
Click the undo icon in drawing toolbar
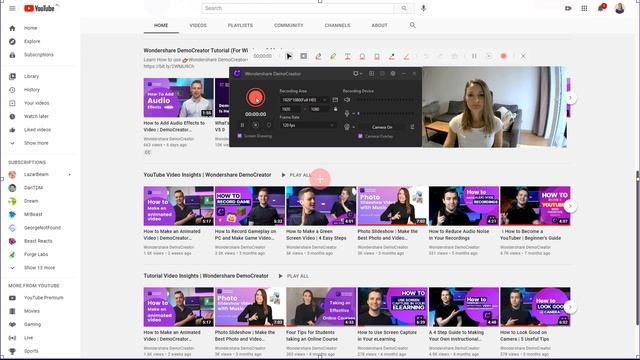tap(426, 56)
